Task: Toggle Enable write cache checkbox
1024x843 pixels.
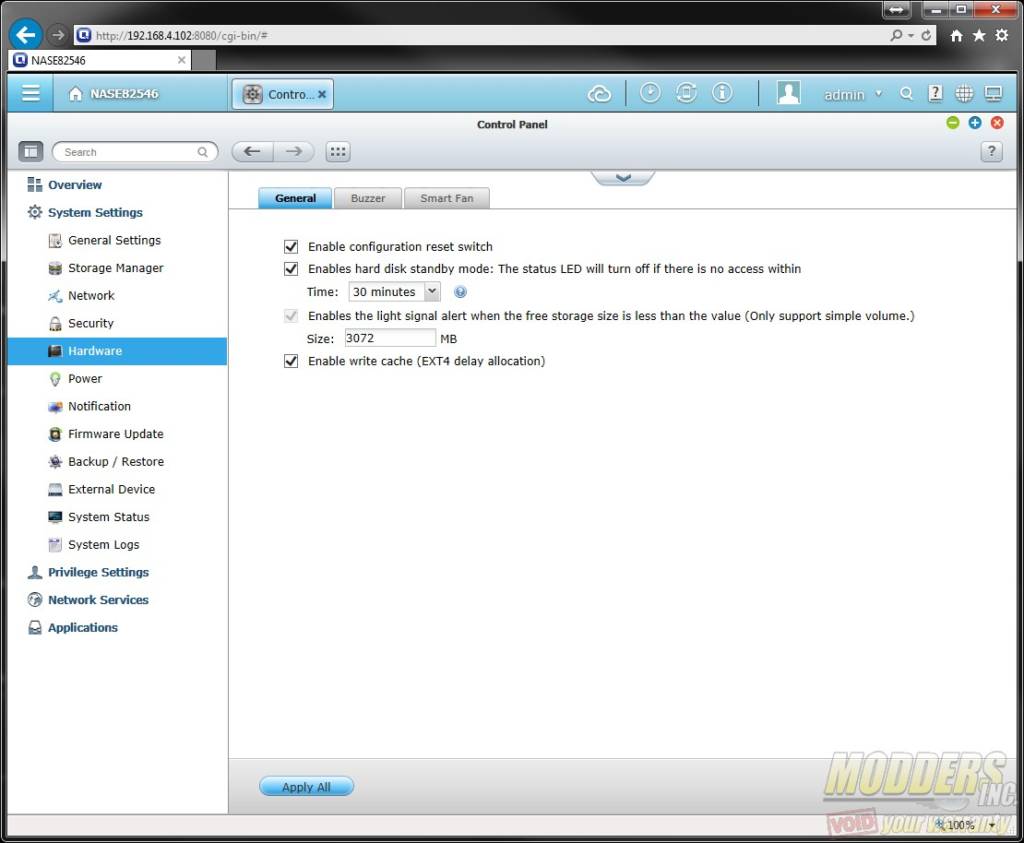Action: coord(291,361)
